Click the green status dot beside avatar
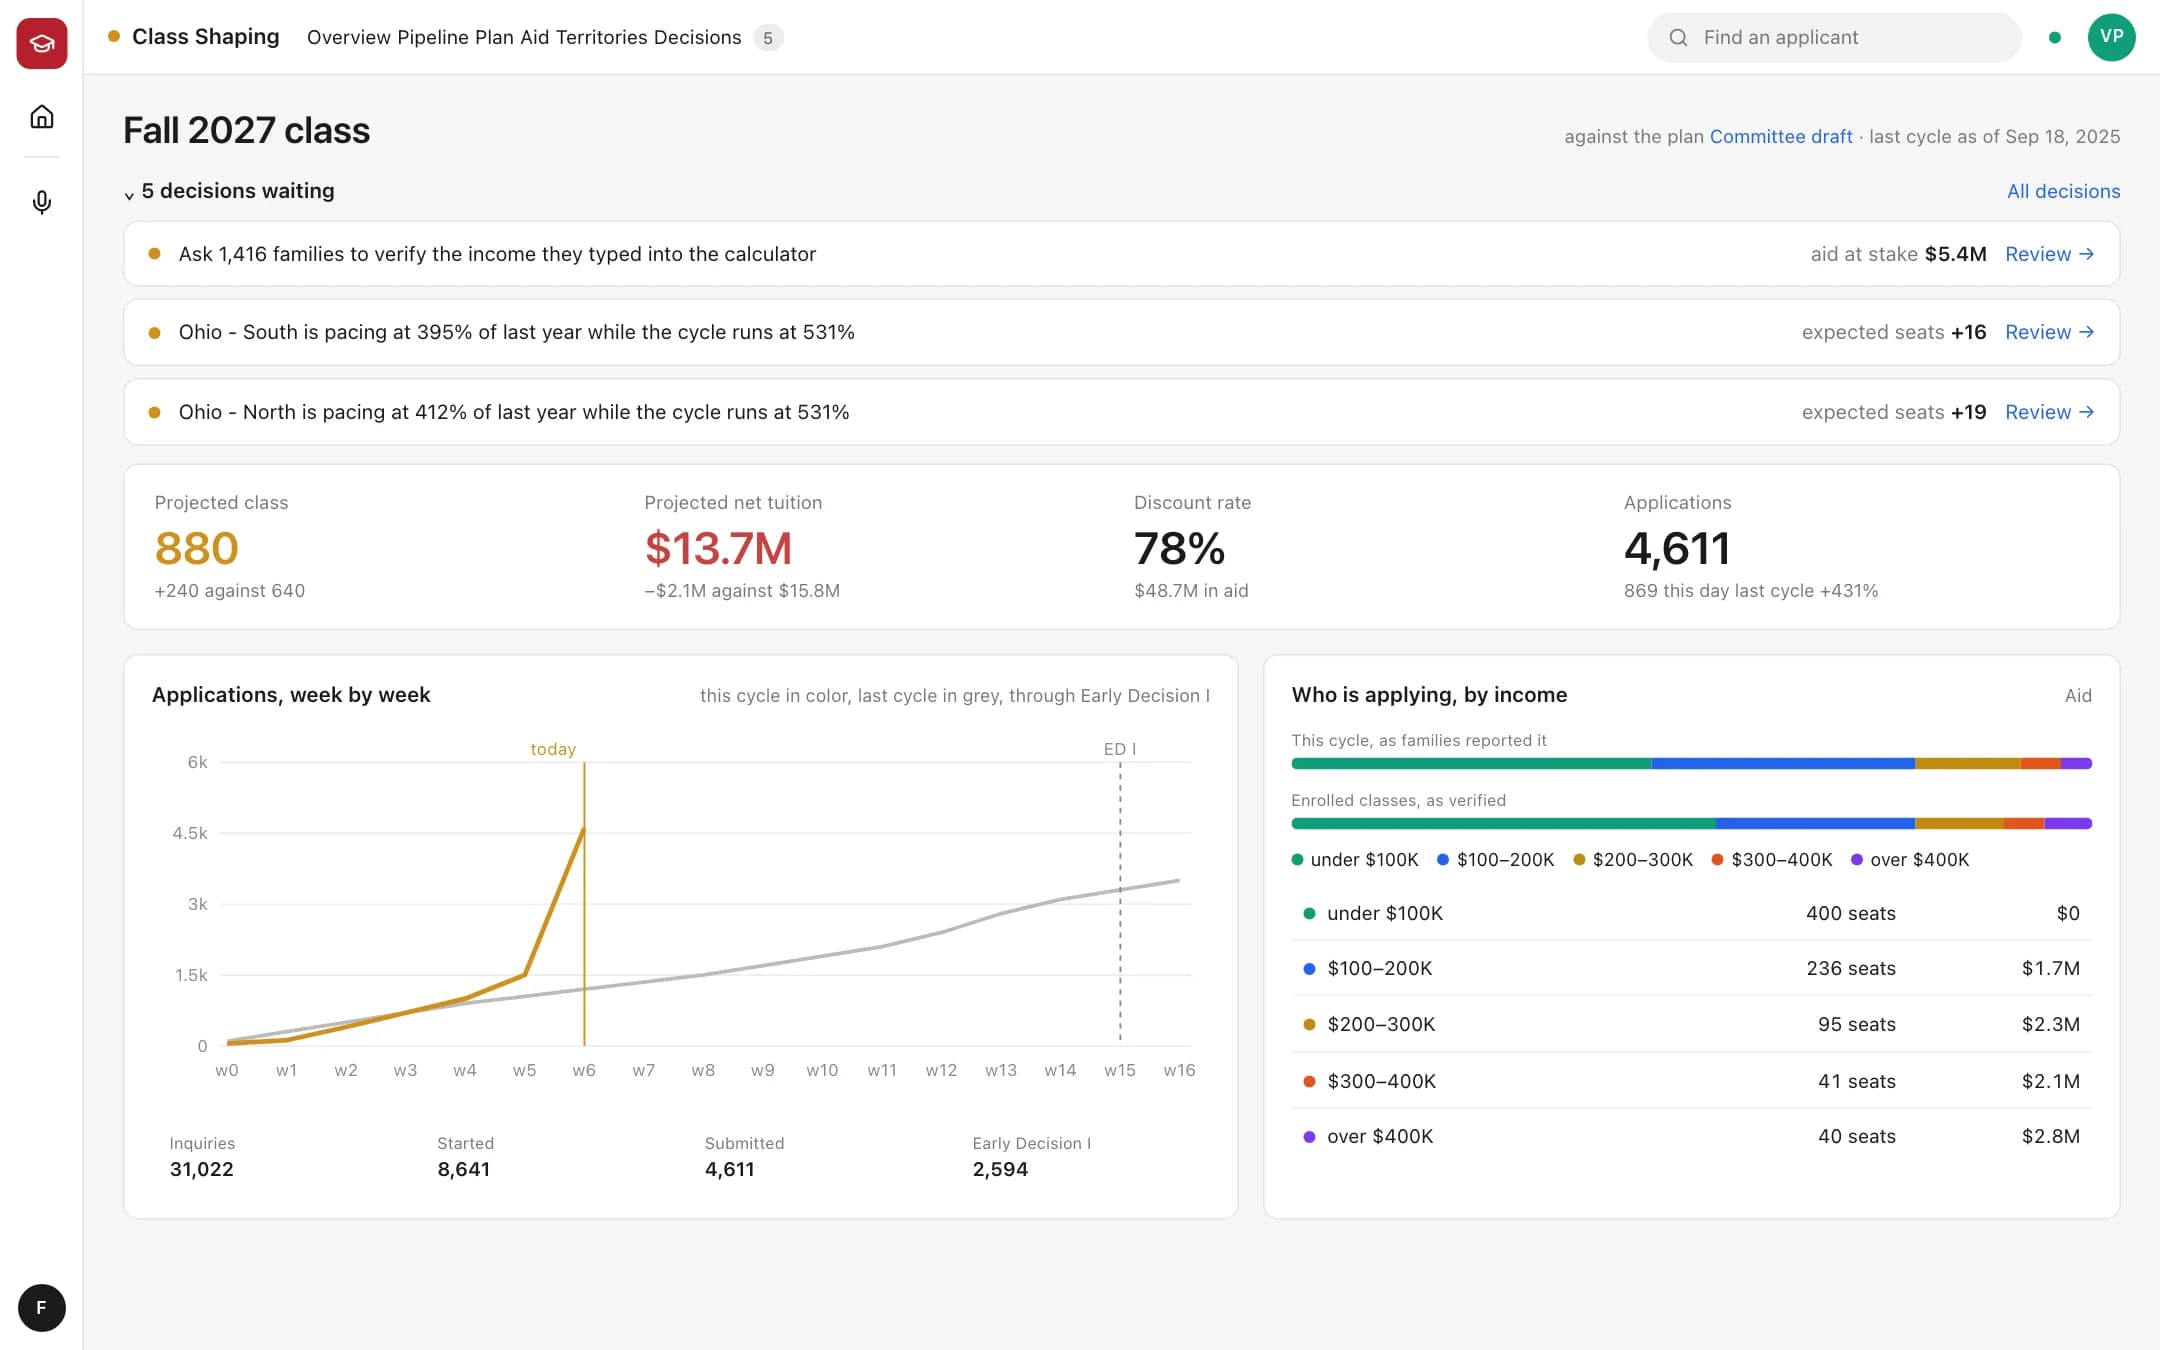 [x=2054, y=37]
